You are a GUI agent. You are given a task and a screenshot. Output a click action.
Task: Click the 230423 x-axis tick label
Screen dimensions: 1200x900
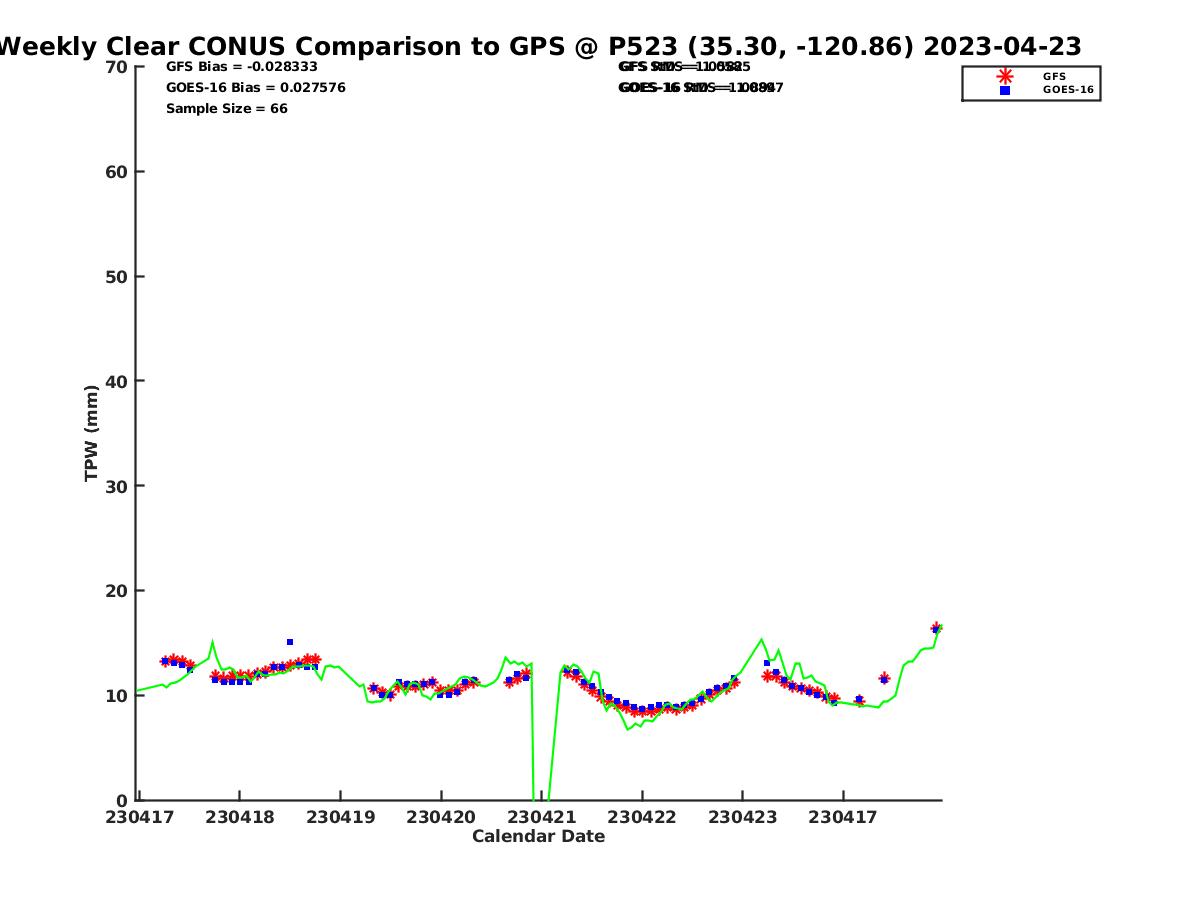pos(742,817)
